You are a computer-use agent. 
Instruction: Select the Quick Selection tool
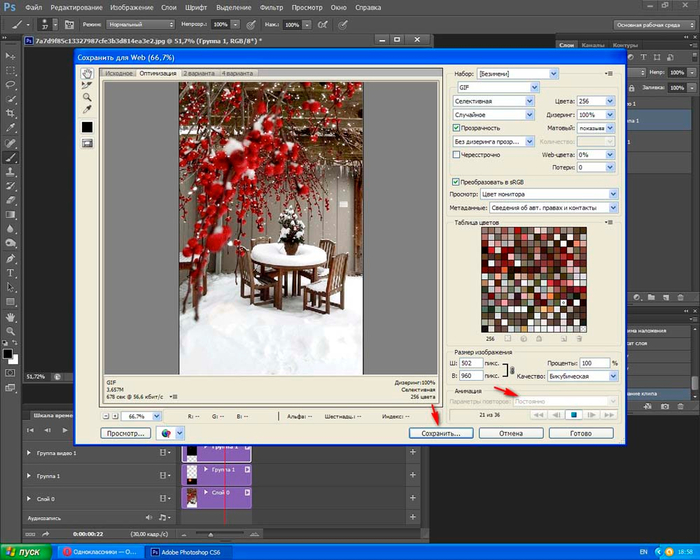10,99
